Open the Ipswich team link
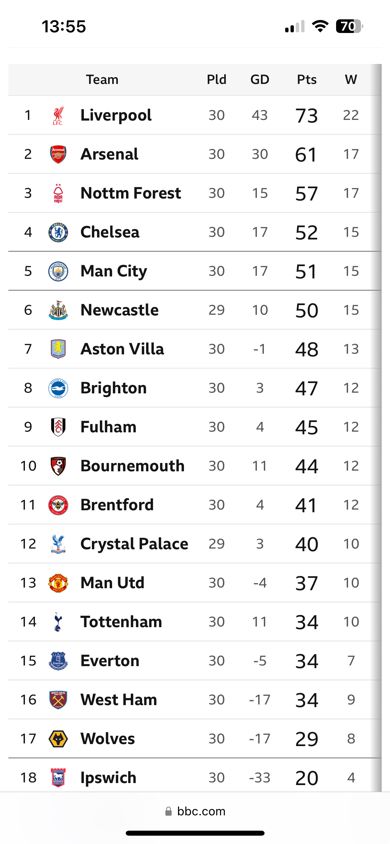The image size is (390, 844). coord(108,777)
